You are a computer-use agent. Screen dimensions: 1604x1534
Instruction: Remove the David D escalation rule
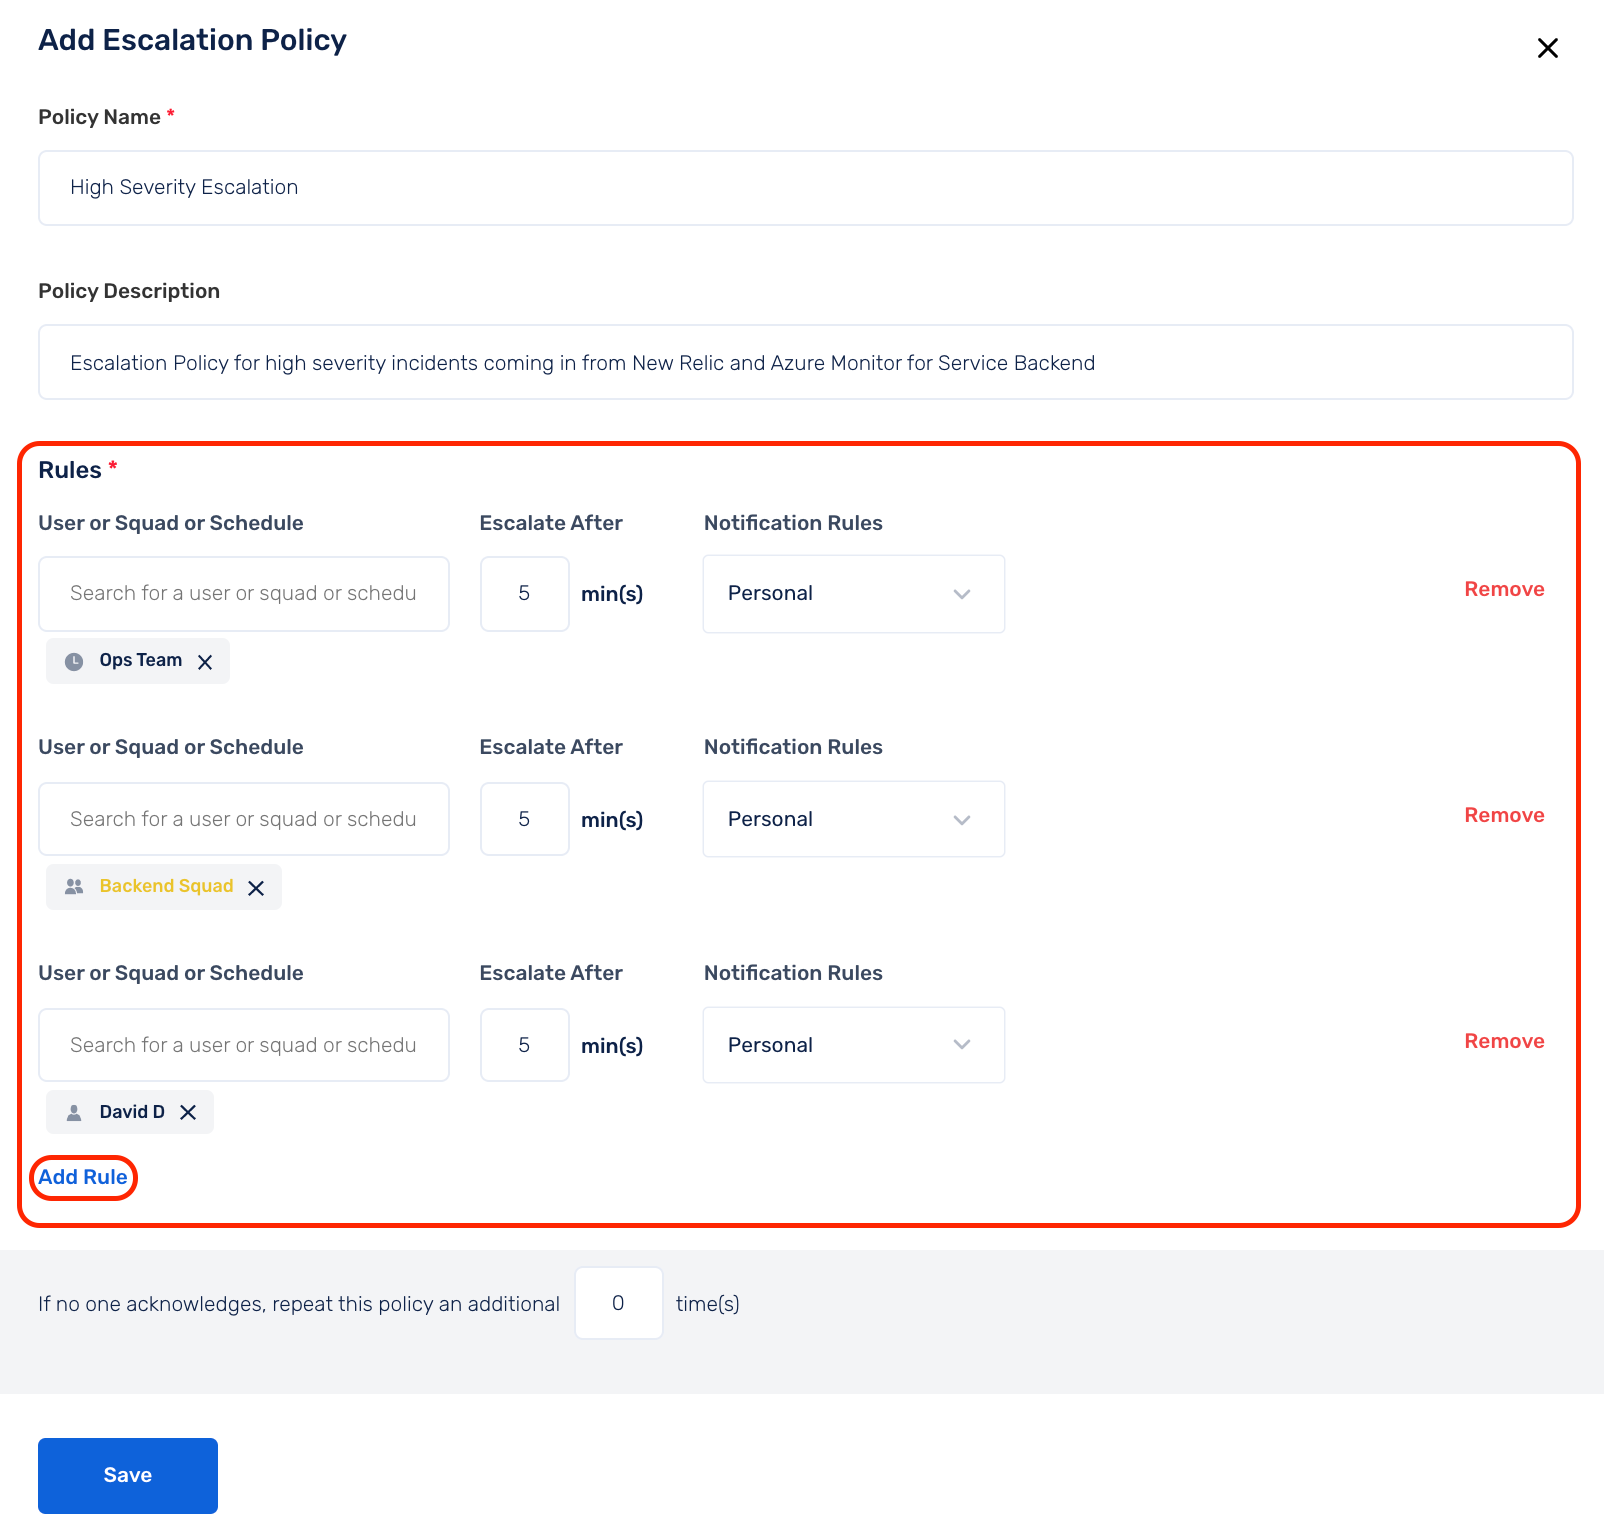(1503, 1042)
